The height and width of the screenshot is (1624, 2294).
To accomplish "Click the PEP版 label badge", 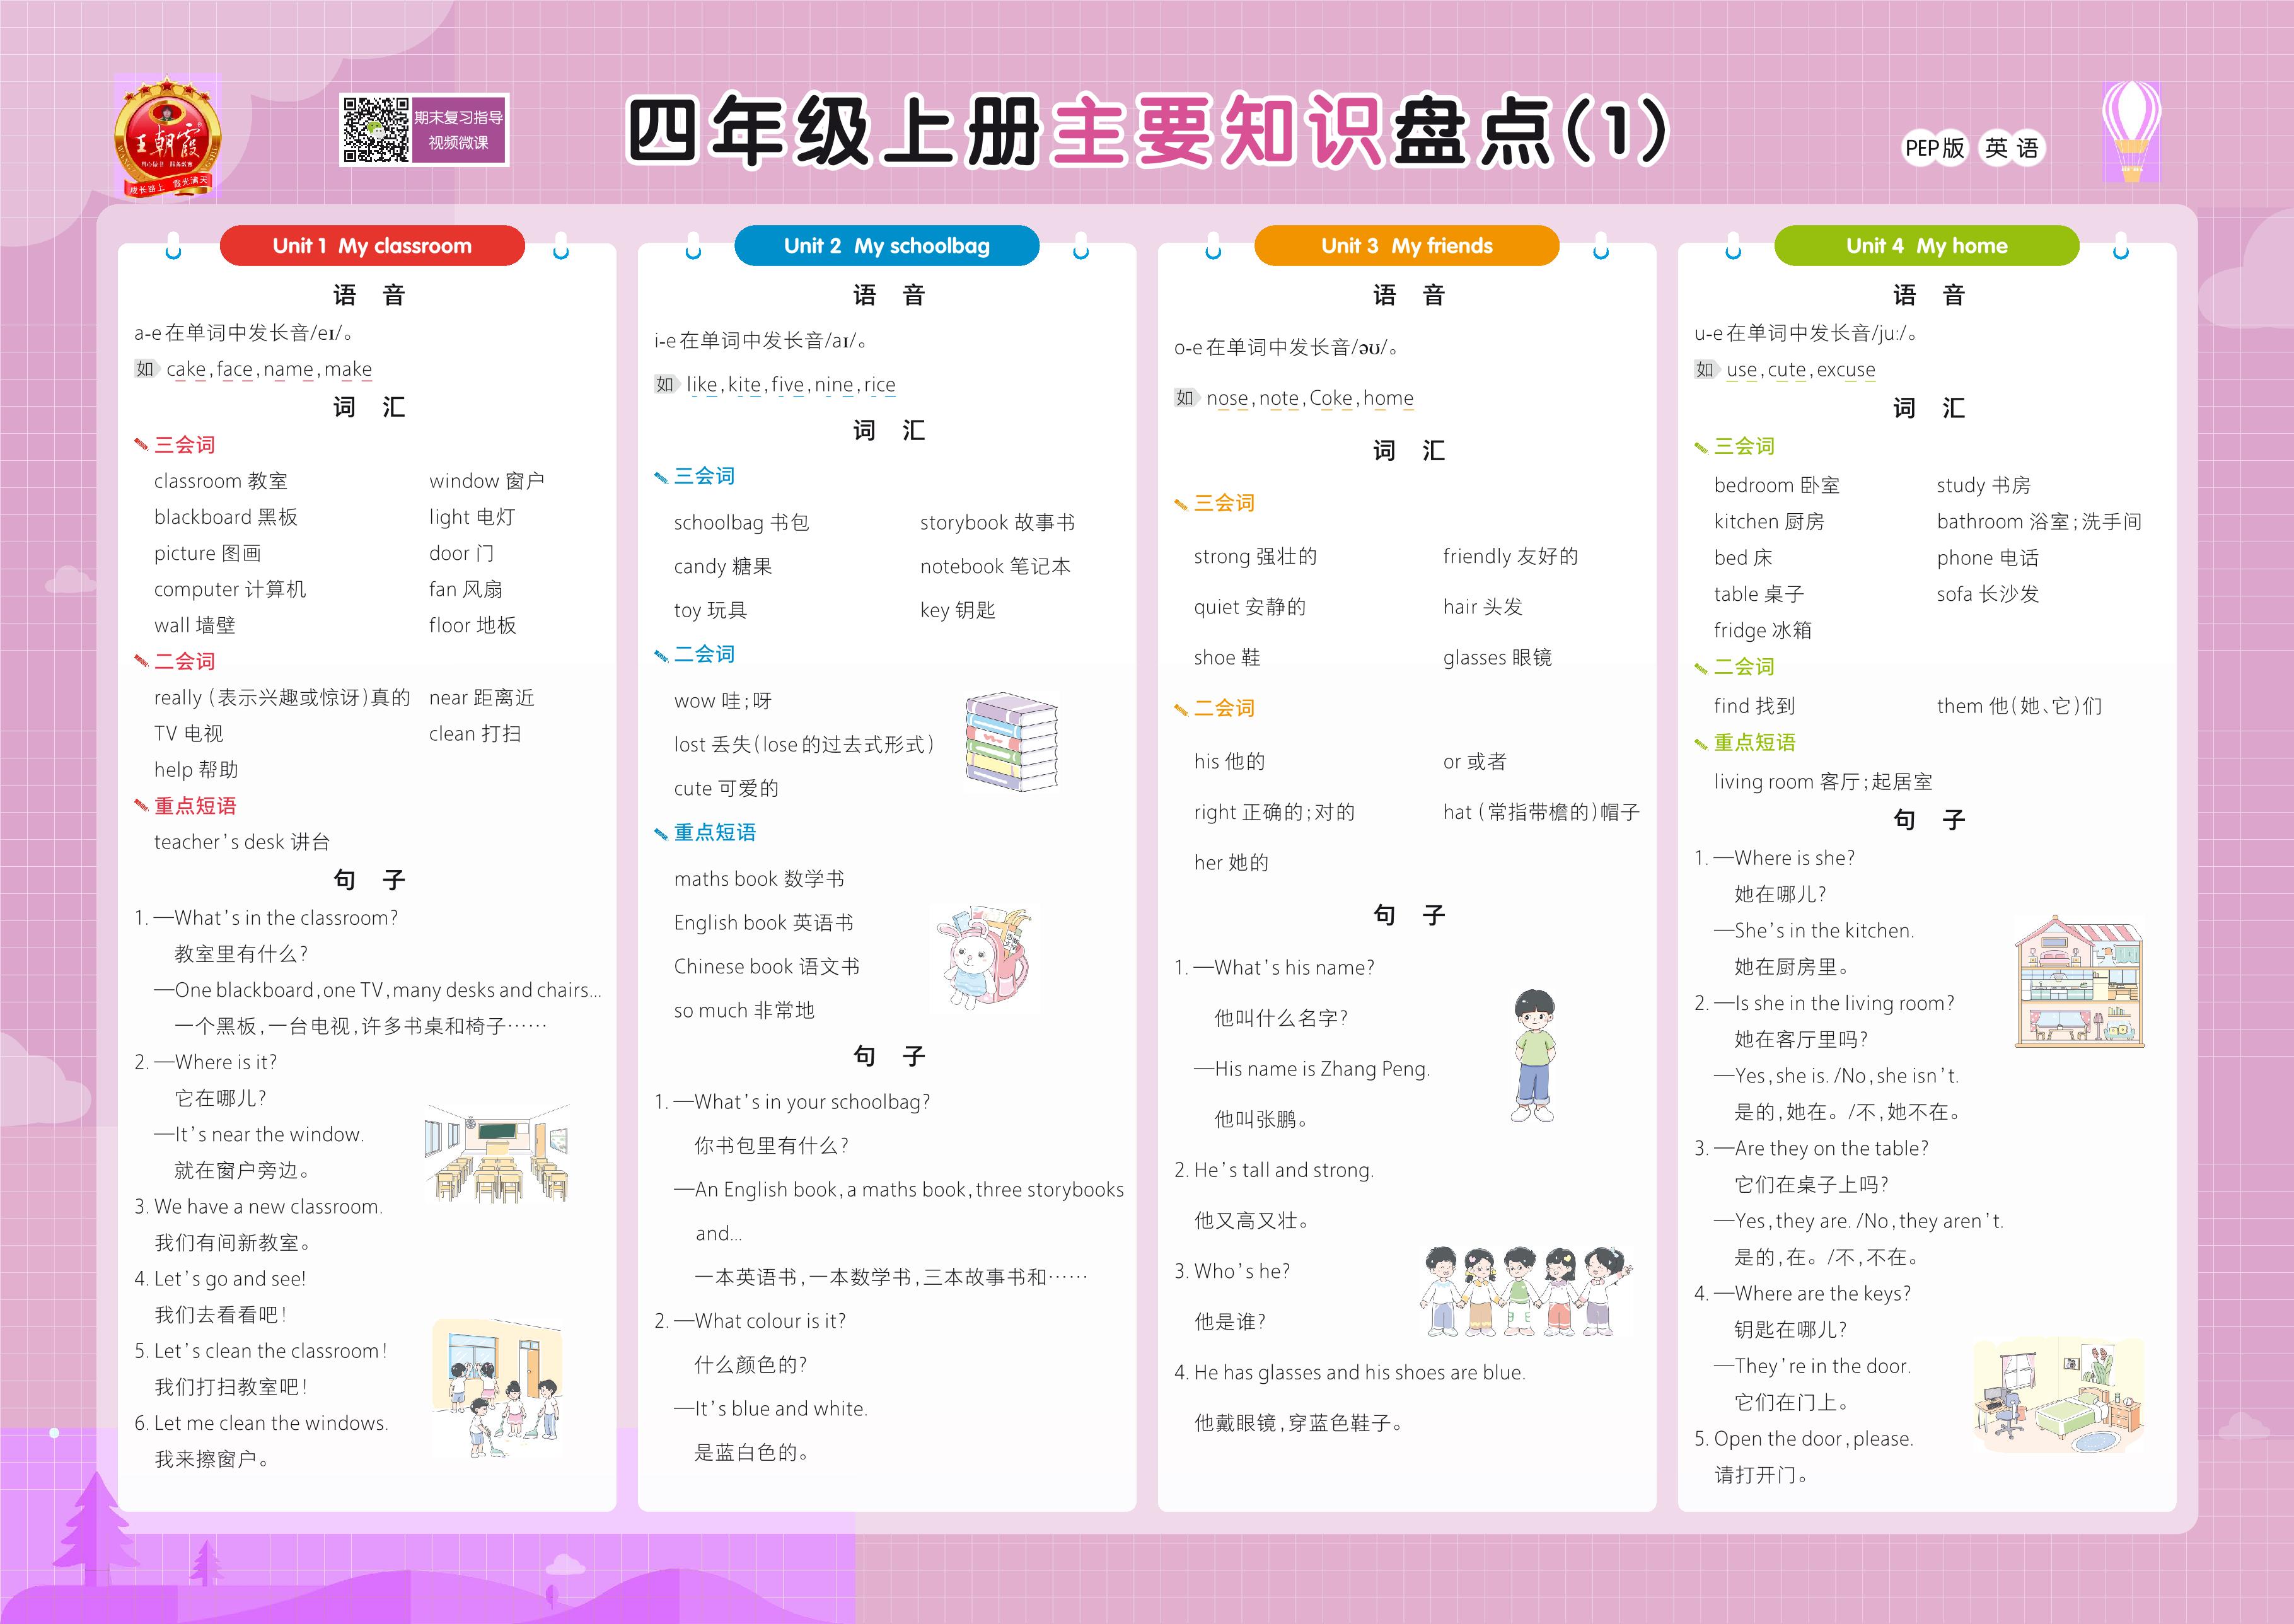I will (1934, 148).
